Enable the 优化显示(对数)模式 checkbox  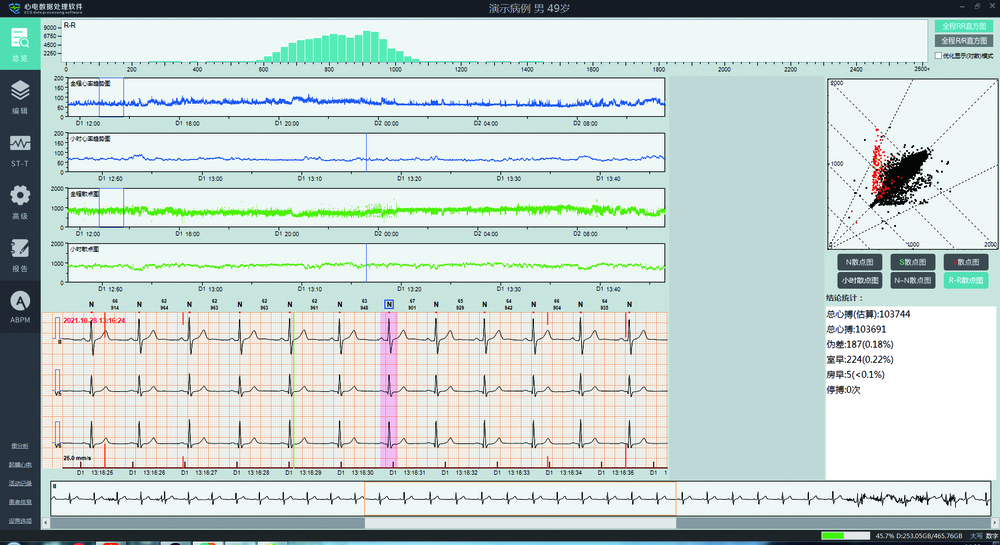pyautogui.click(x=938, y=56)
